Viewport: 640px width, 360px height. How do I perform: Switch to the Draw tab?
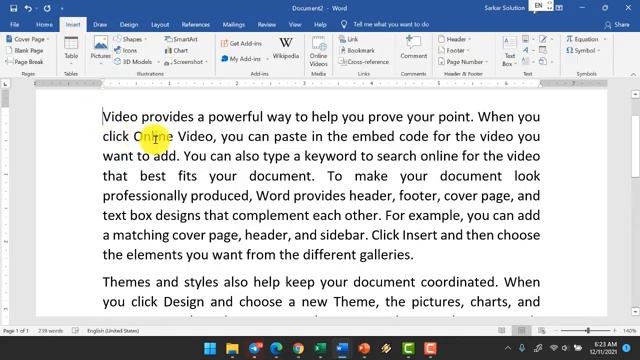pyautogui.click(x=100, y=24)
